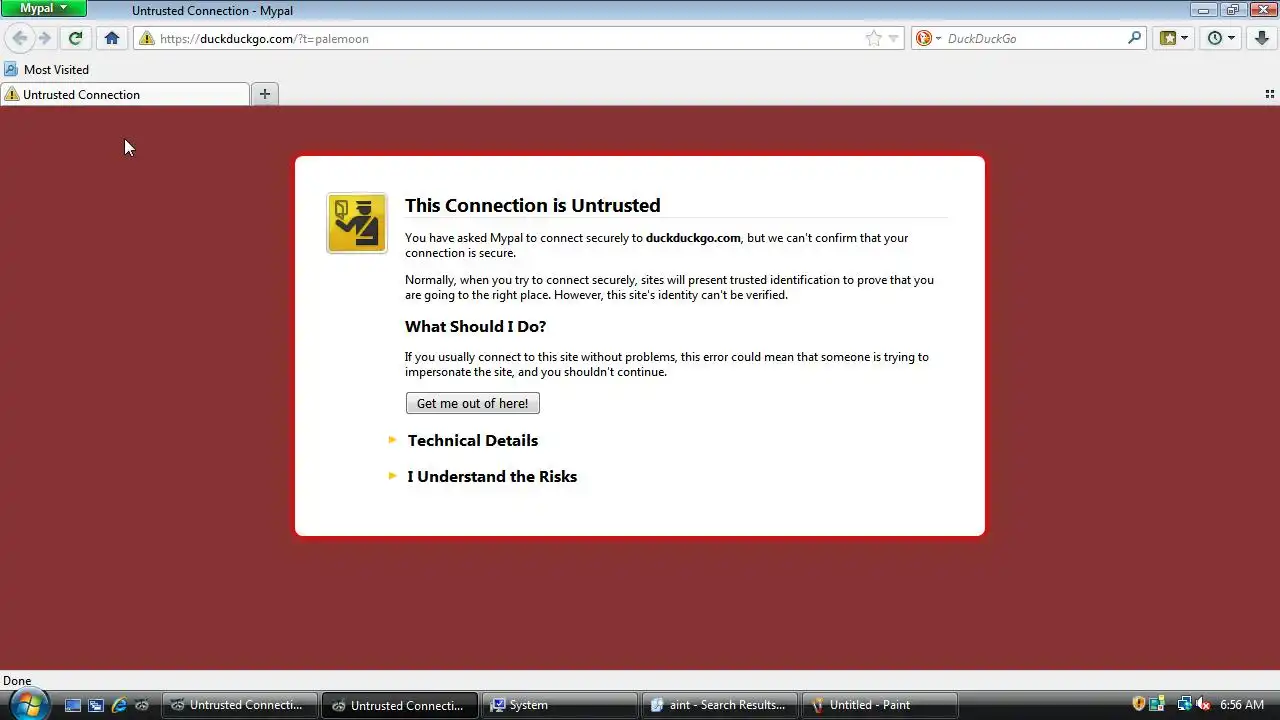Click the 'What Should I Do?' heading
The width and height of the screenshot is (1280, 720).
point(475,326)
